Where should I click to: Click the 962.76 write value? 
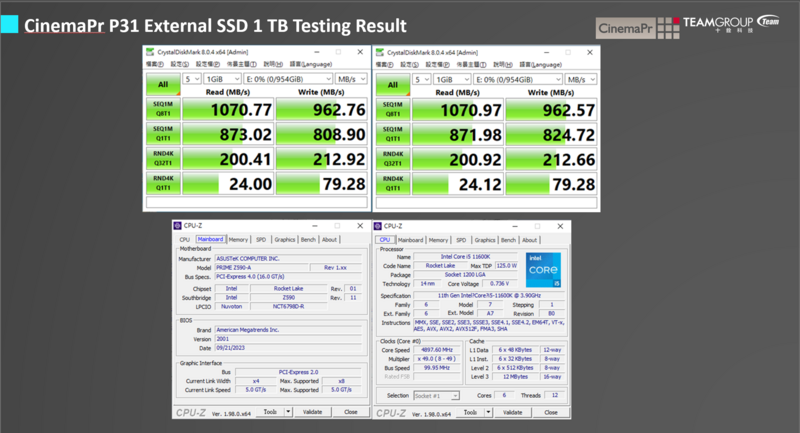pos(339,110)
